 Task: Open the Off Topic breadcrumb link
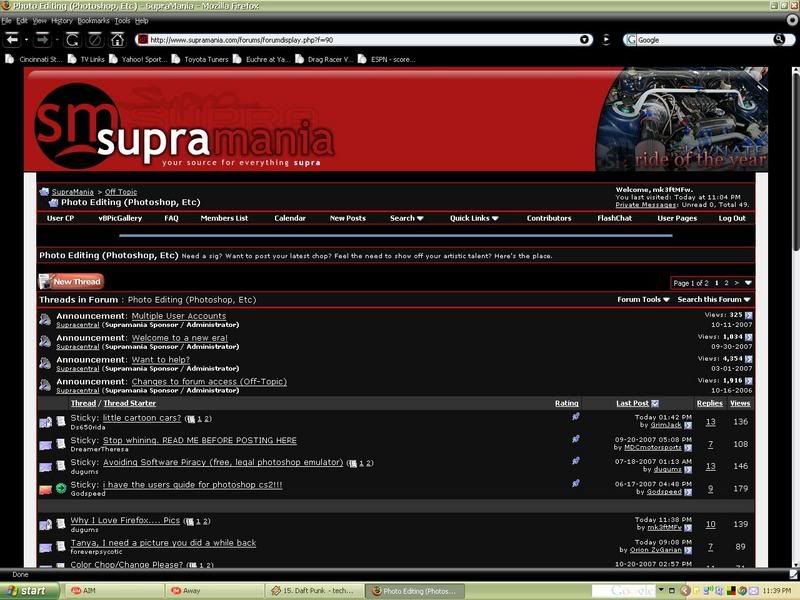pyautogui.click(x=121, y=192)
